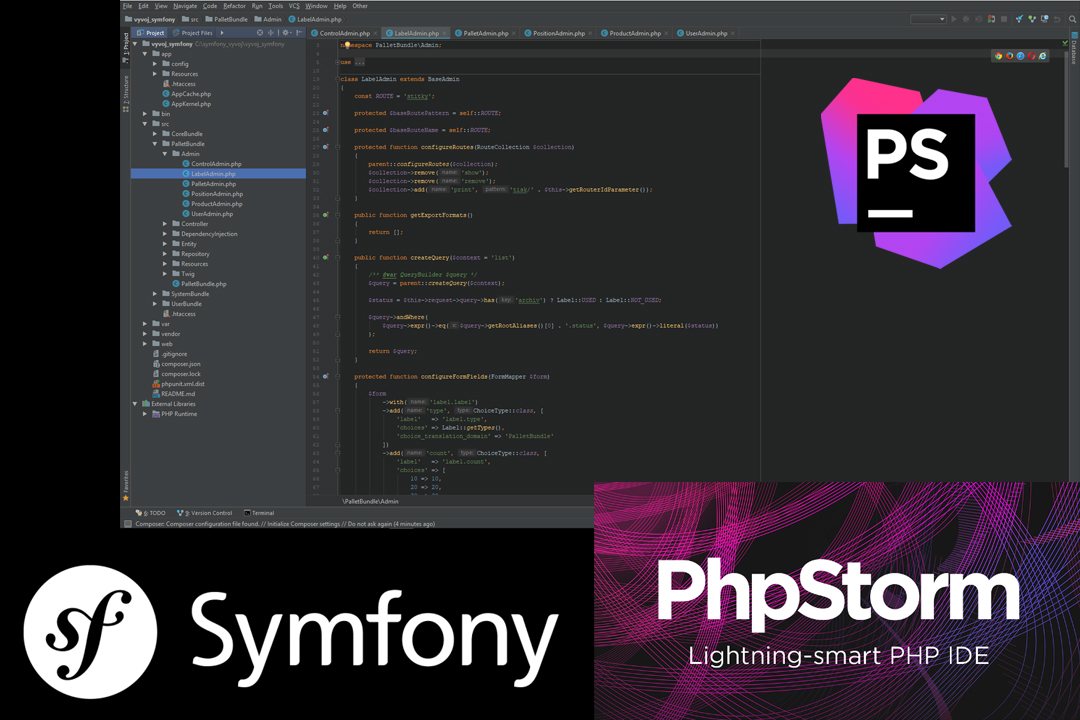Switch to UserAdmin.php editor tab
The image size is (1080, 720).
[x=706, y=33]
